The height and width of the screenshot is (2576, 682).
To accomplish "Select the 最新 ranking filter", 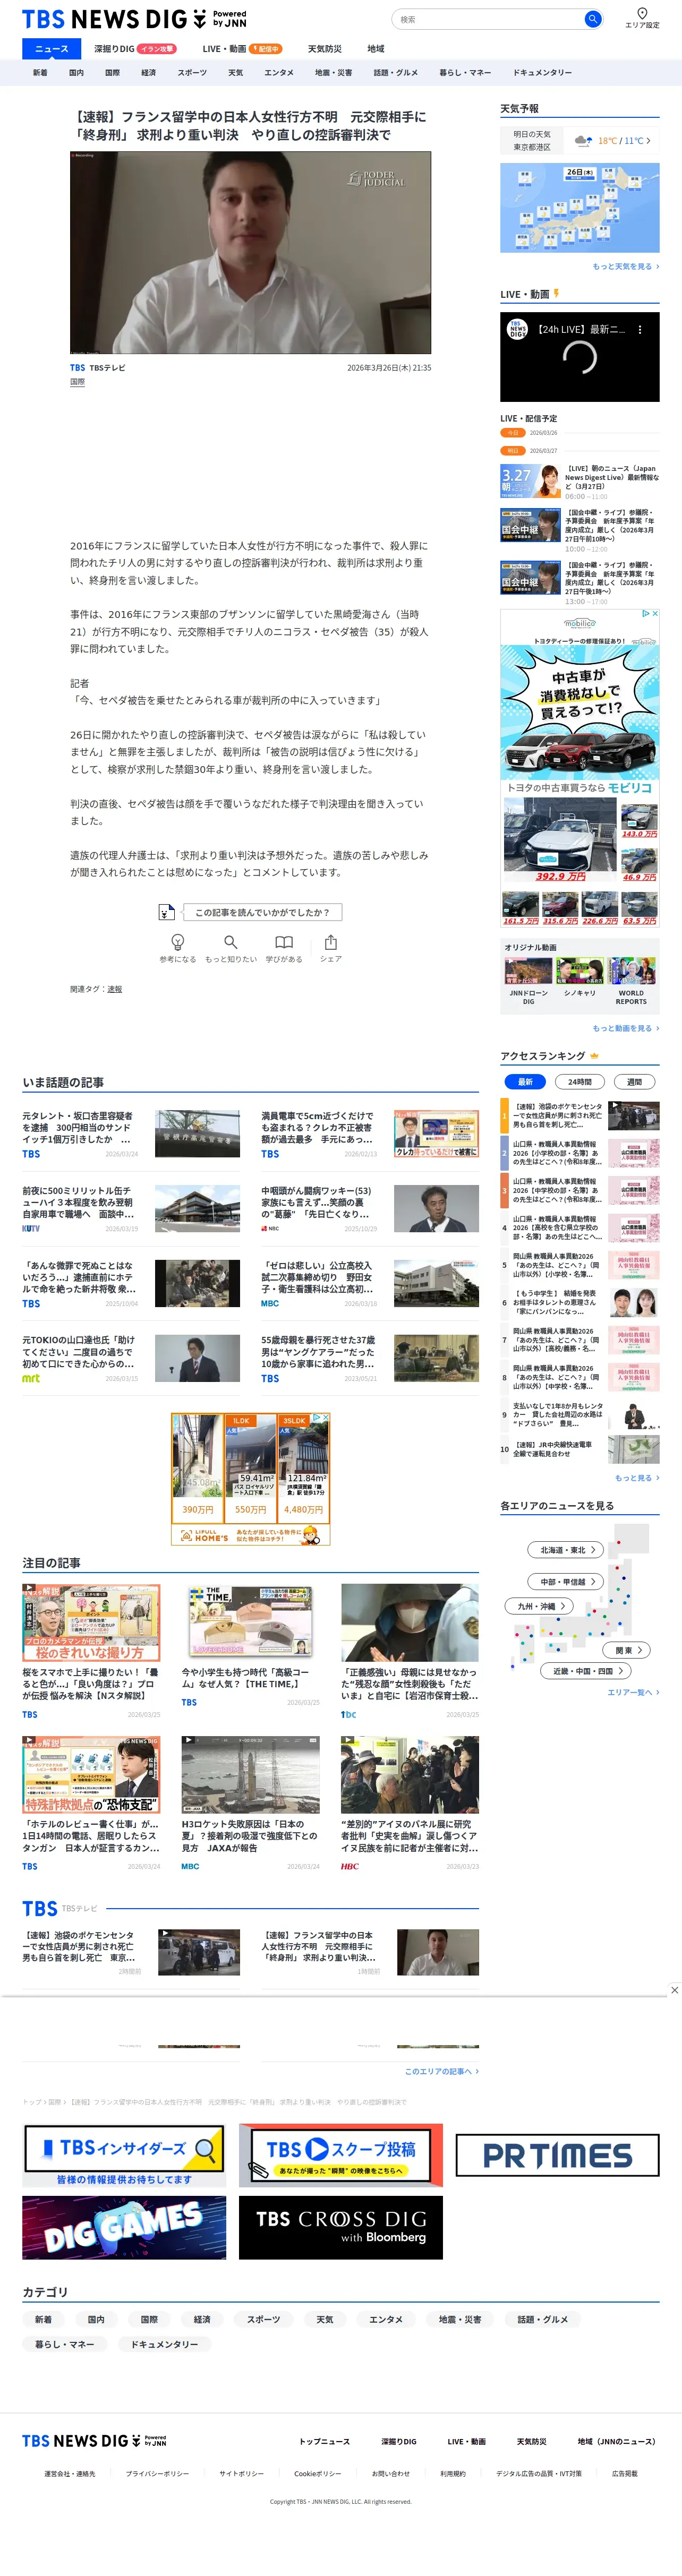I will [x=525, y=1081].
